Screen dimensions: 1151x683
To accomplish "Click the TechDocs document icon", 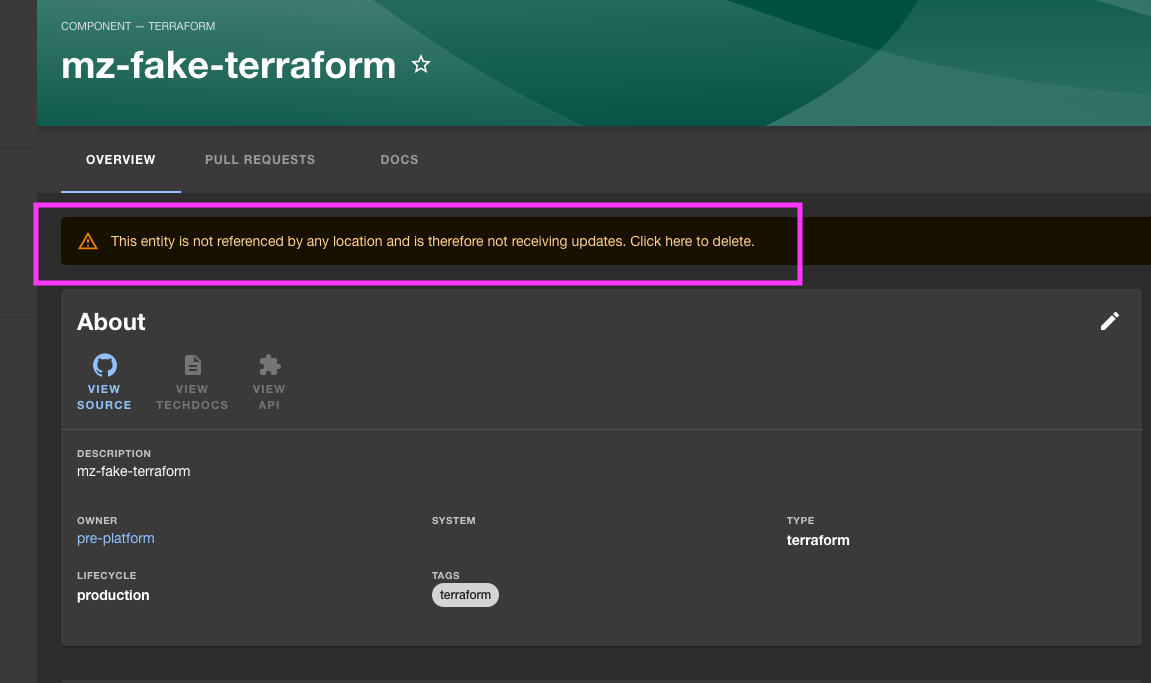I will pos(192,364).
